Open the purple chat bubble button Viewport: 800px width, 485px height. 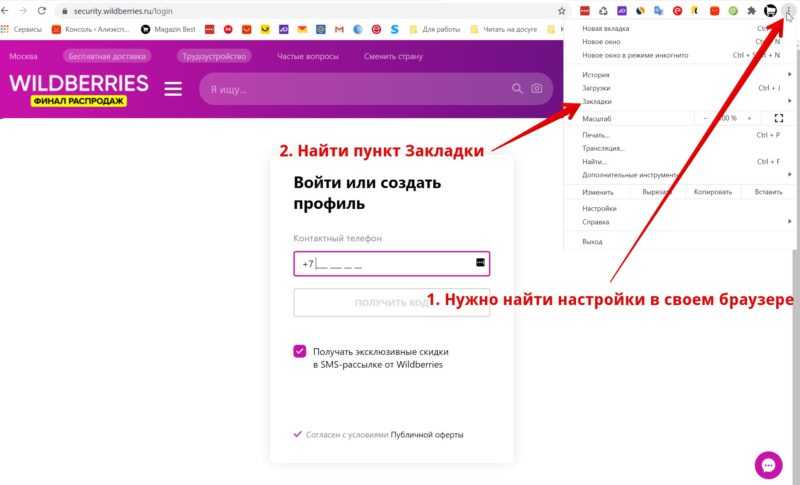pyautogui.click(x=768, y=465)
